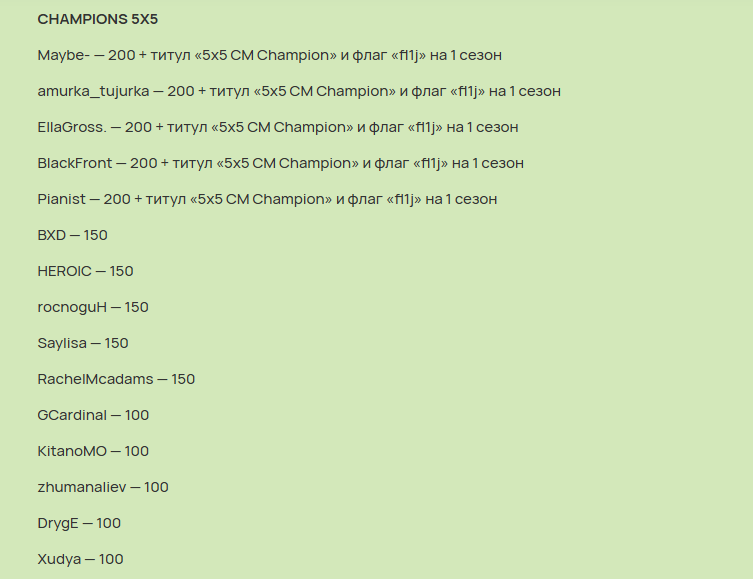
Task: Select the zhumanaliev — 100 entry
Action: pos(103,487)
